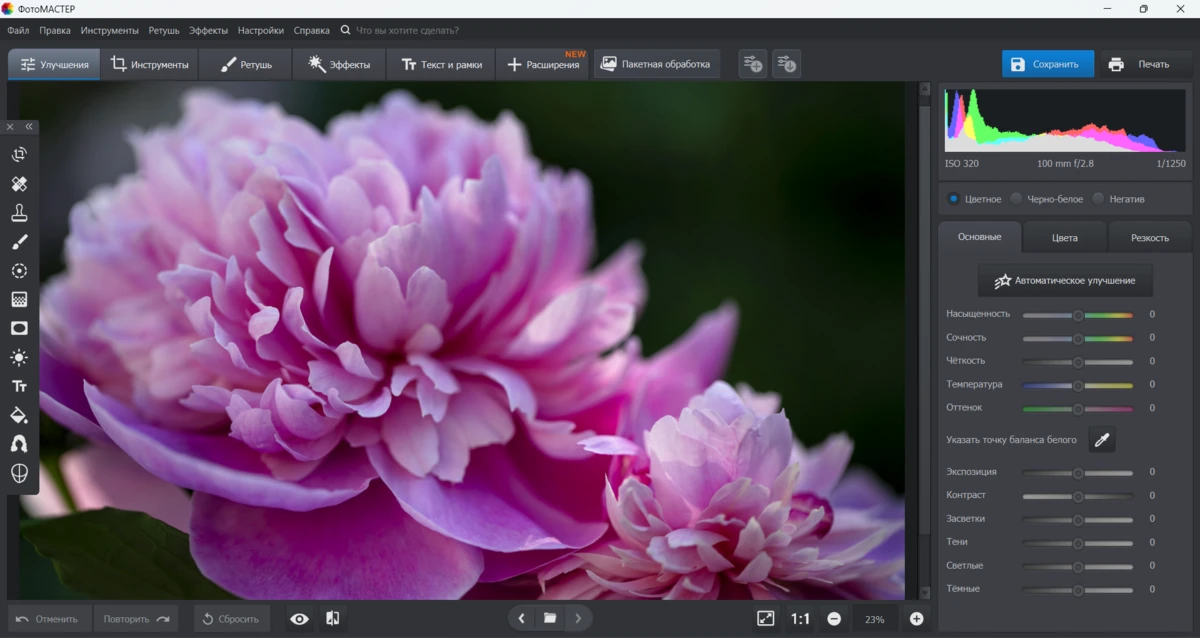
Task: Click the paint bucket fill tool
Action: [19, 415]
